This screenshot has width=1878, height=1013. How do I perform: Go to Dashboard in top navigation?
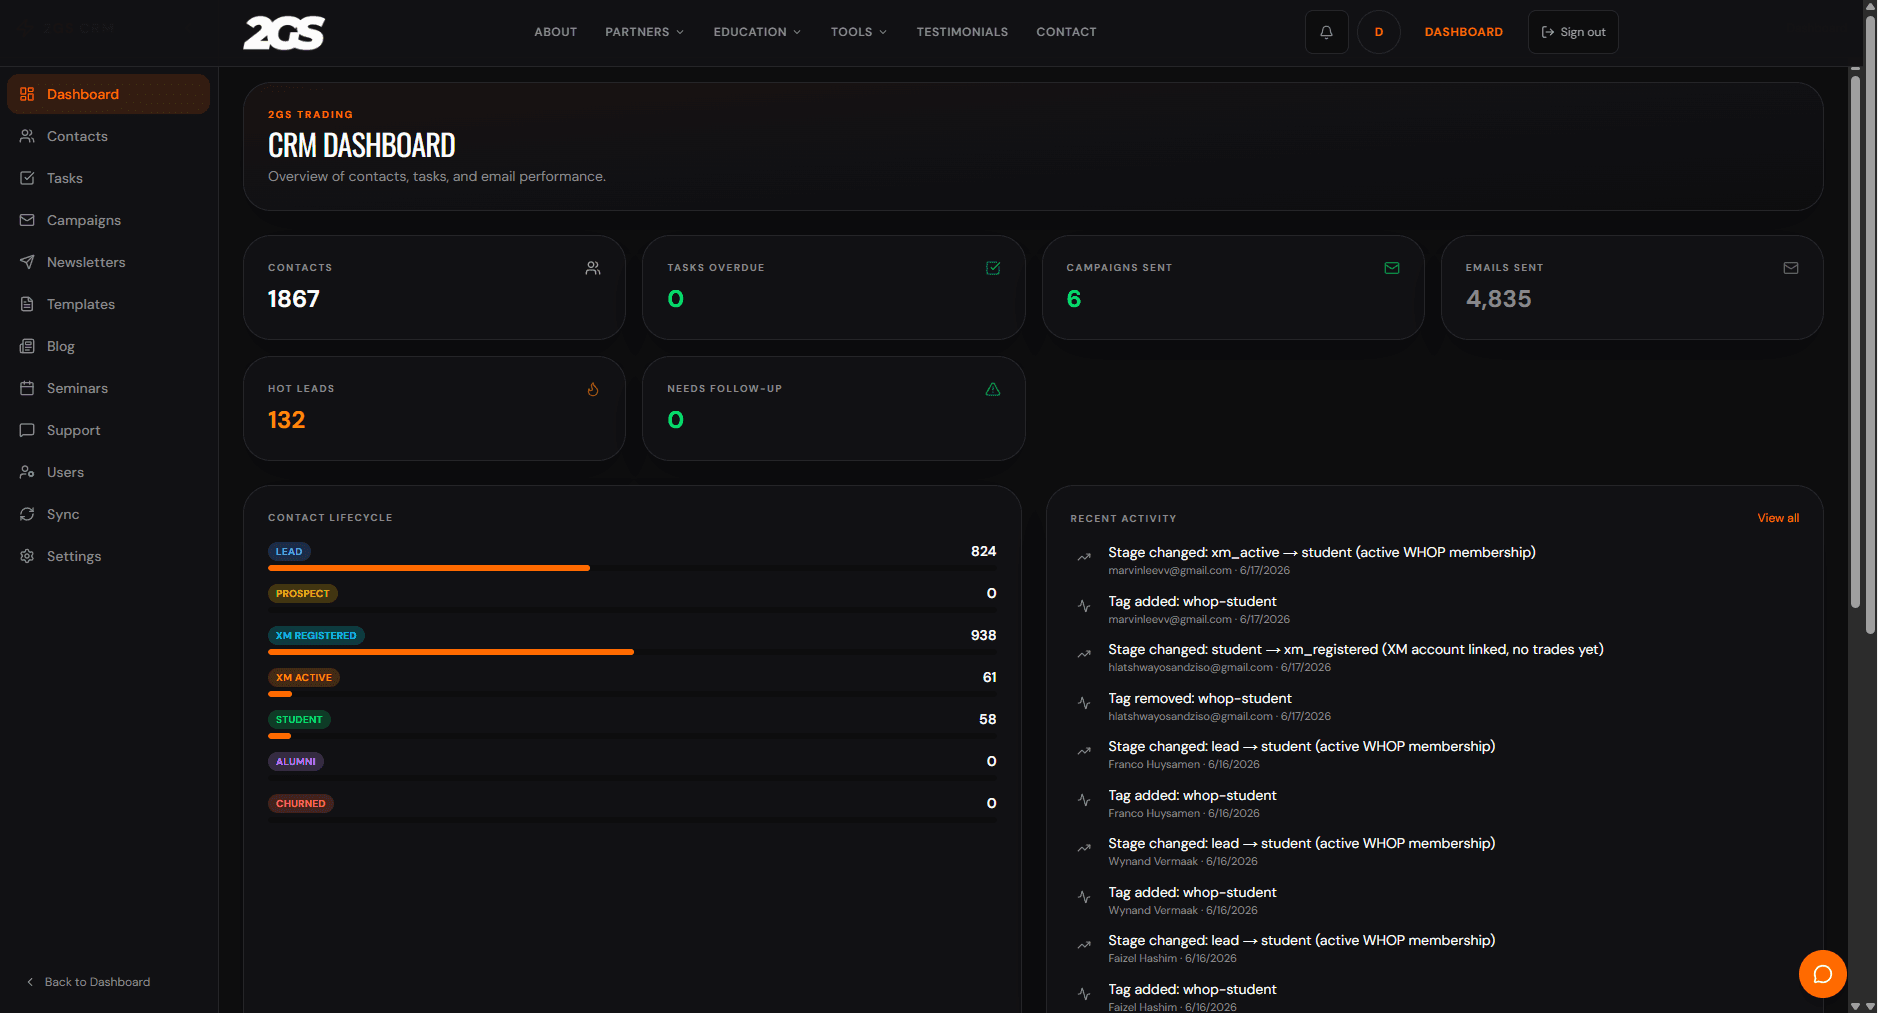[x=1463, y=32]
